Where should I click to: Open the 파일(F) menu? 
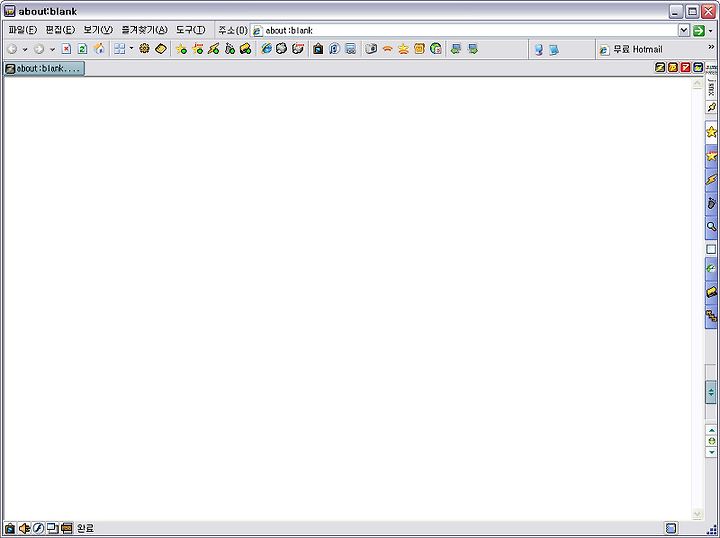click(x=22, y=30)
